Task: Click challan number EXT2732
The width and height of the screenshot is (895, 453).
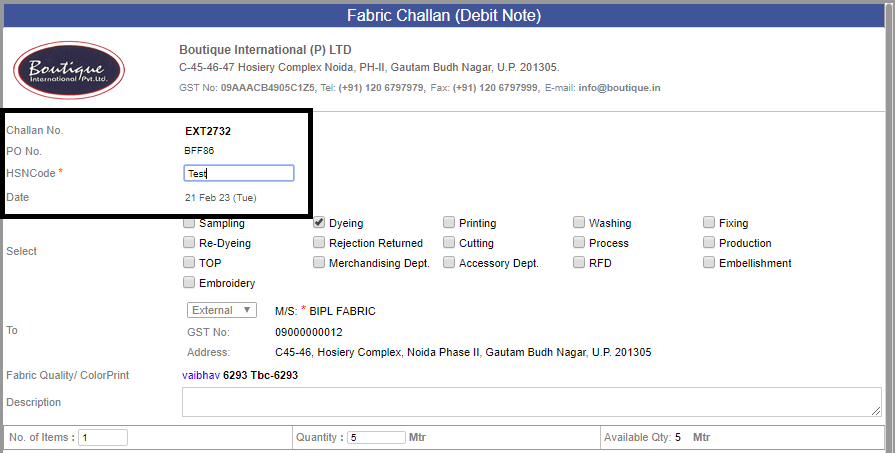Action: click(x=208, y=131)
